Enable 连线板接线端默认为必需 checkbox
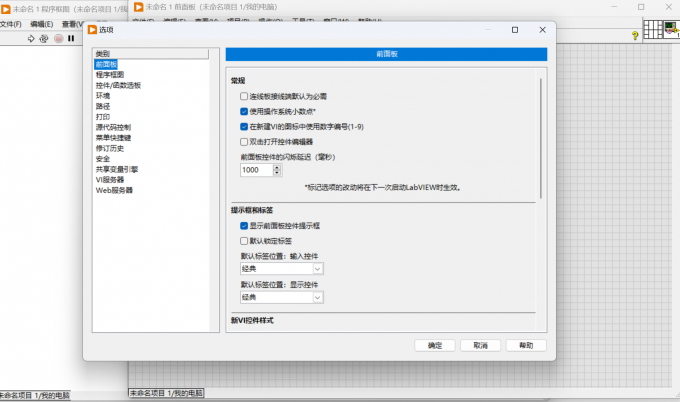This screenshot has height=402, width=680. click(x=244, y=96)
